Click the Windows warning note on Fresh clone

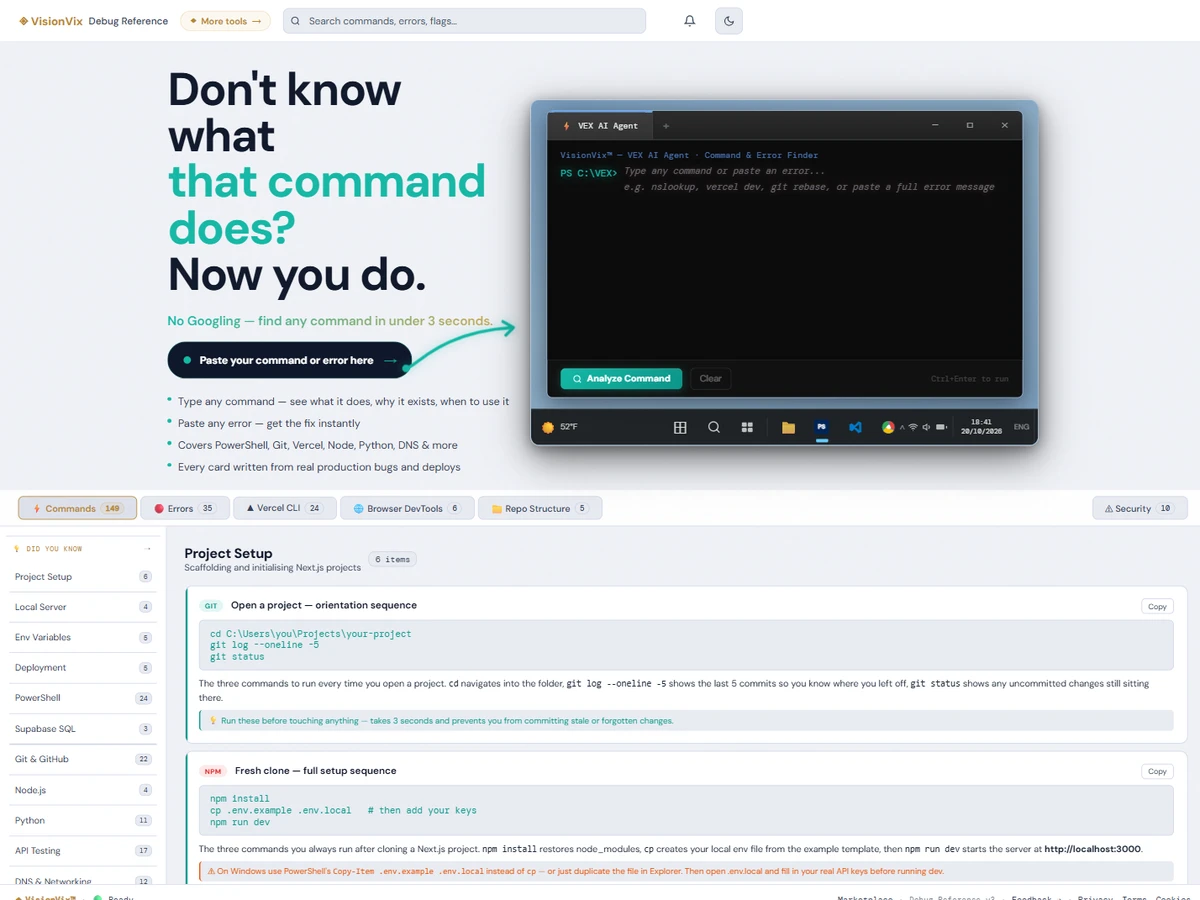click(686, 871)
